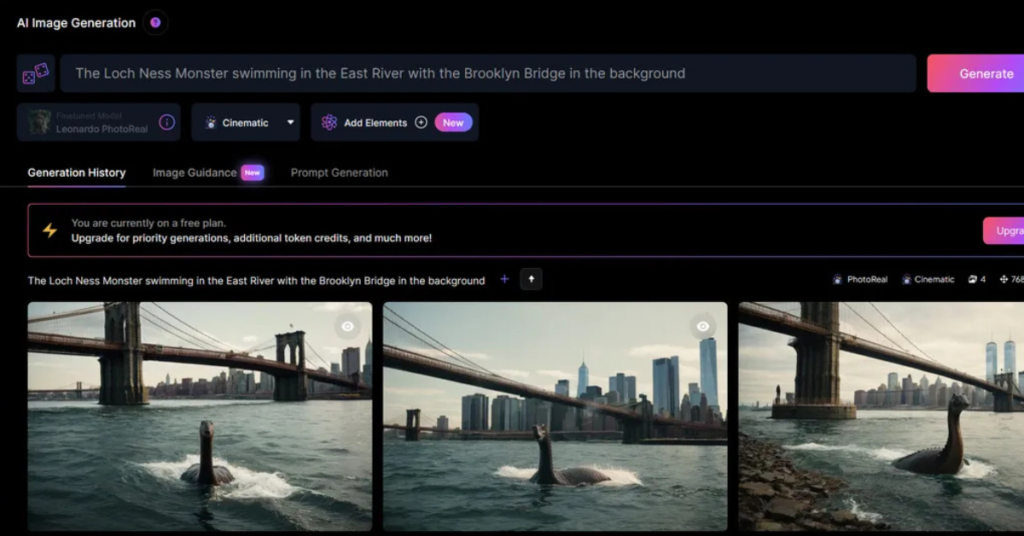Toggle eye icon on second generated image
Screen dimensions: 1024x536
703,326
